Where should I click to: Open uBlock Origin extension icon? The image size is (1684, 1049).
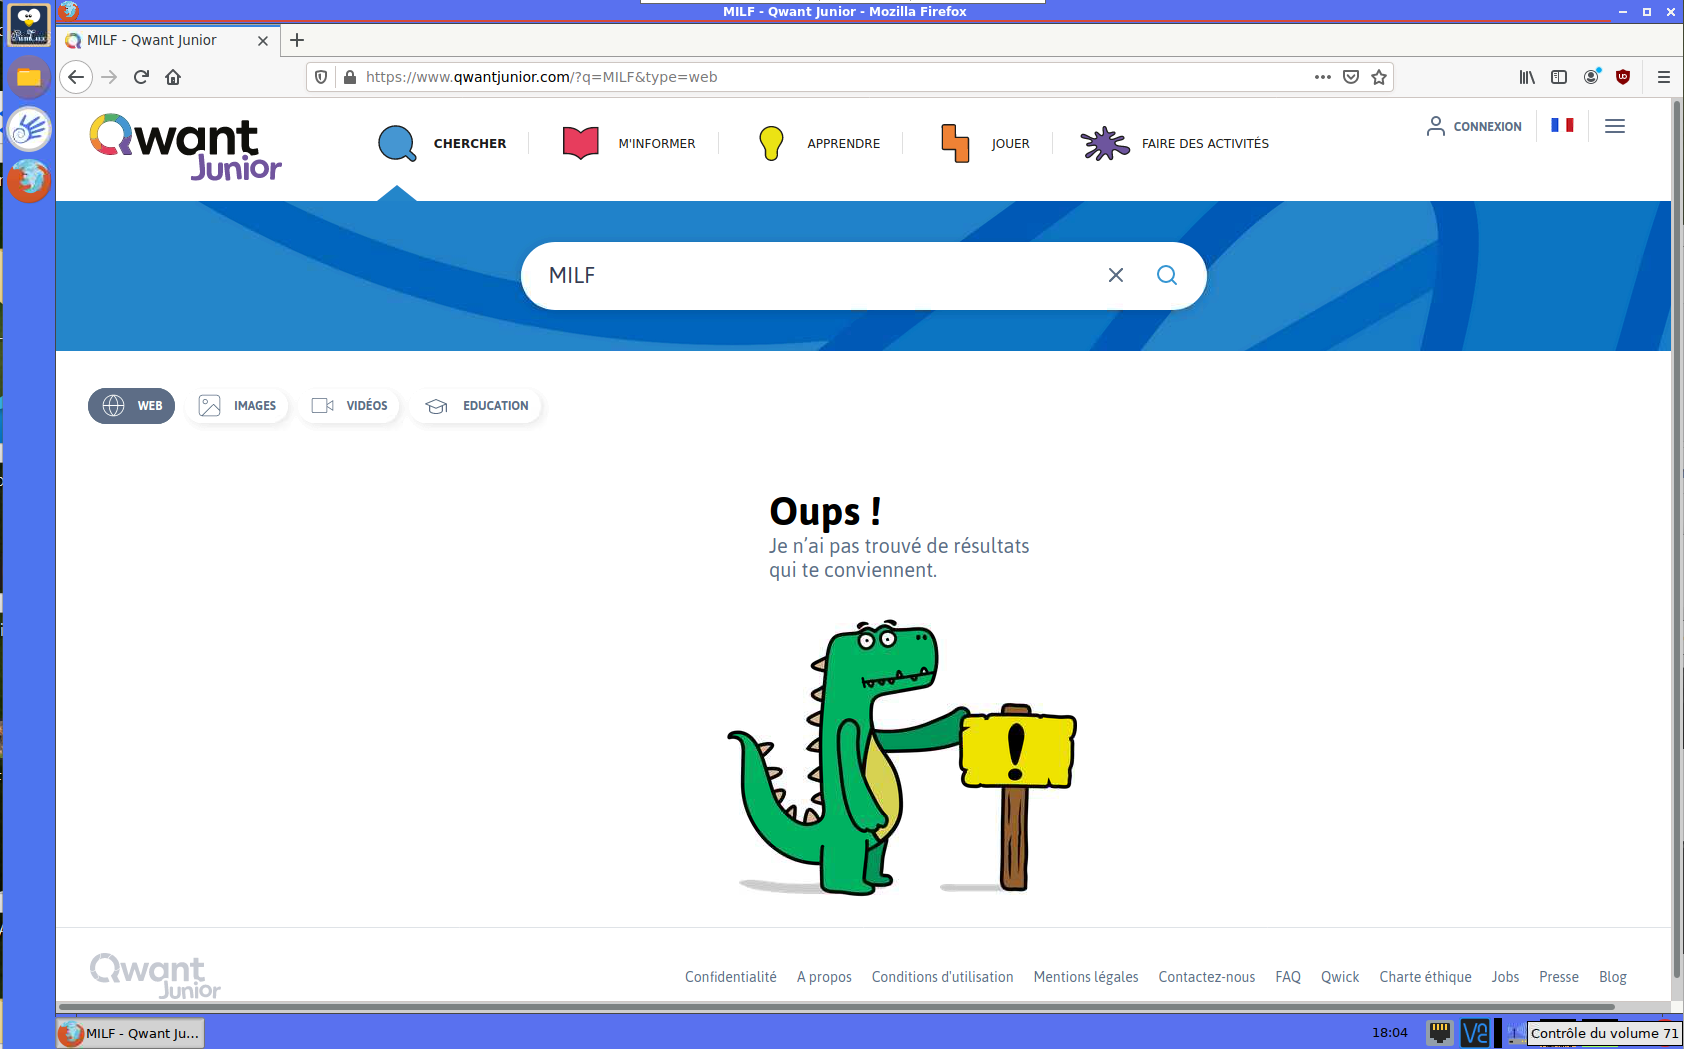(1623, 77)
